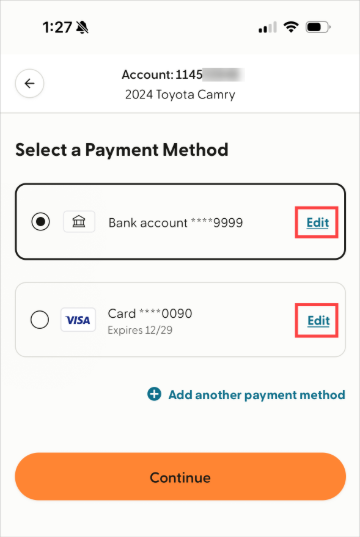Tap the Expires 12/29 text

click(140, 330)
